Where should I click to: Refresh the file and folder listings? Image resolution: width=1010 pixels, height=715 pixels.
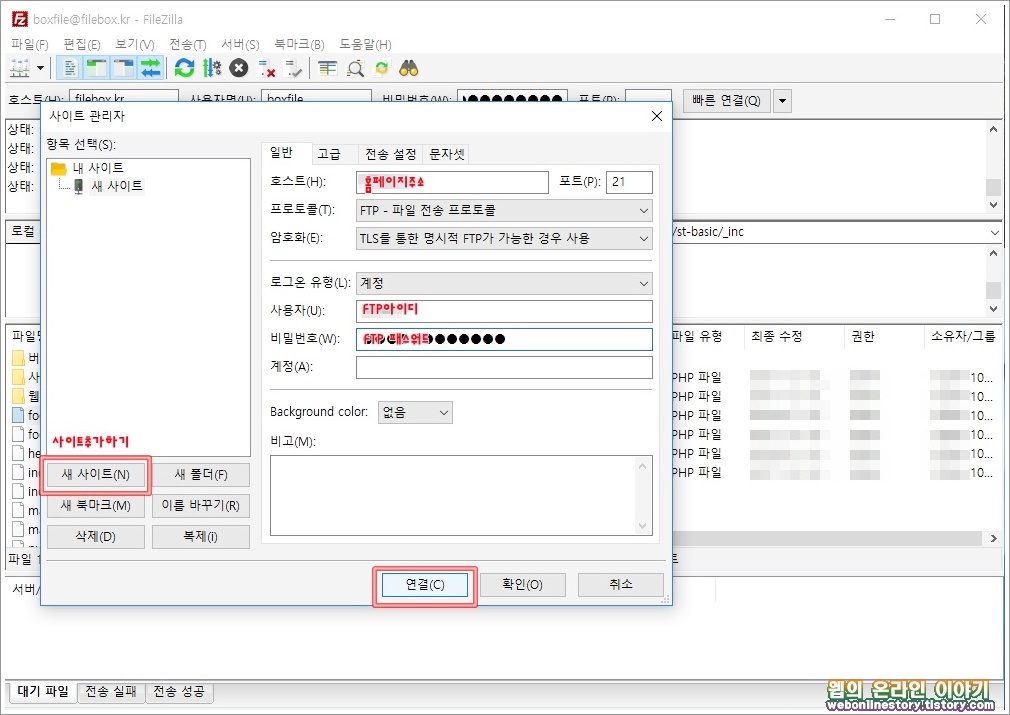pyautogui.click(x=183, y=67)
